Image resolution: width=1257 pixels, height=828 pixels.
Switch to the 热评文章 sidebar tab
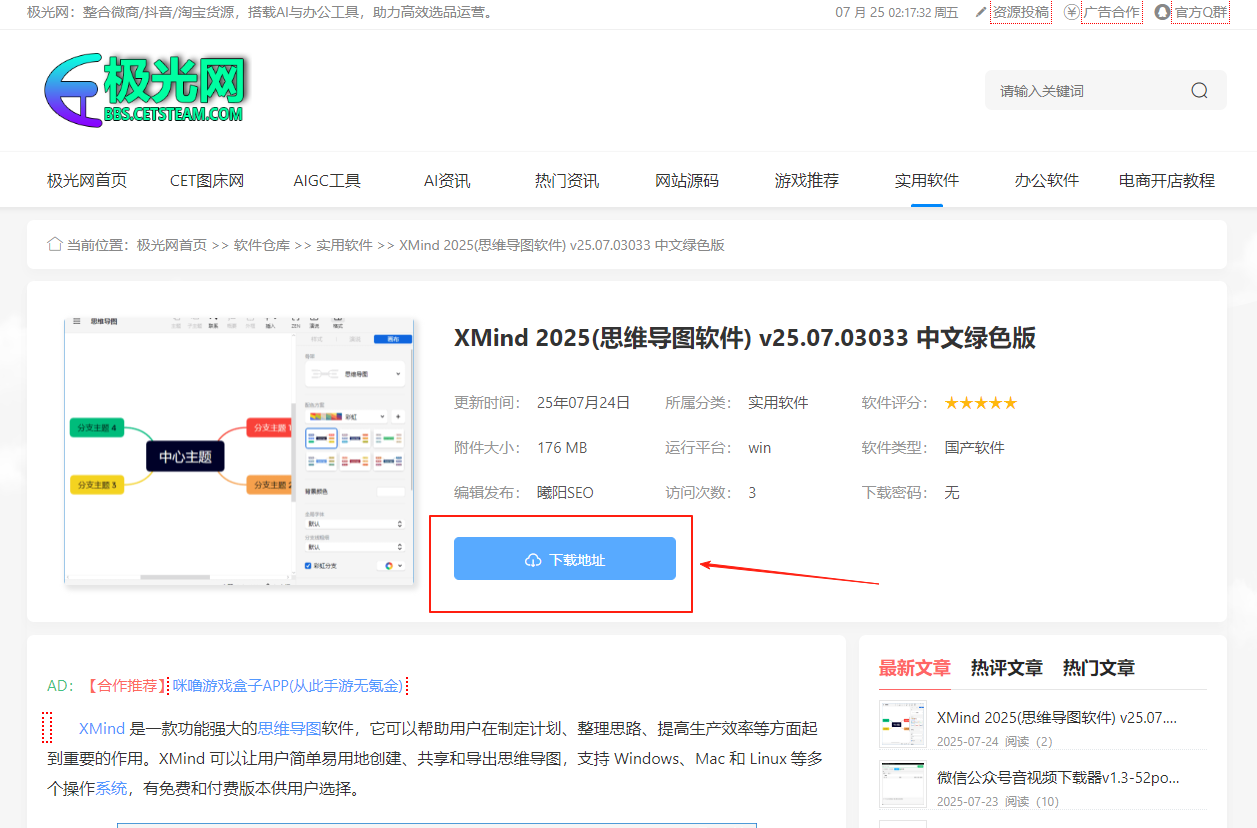tap(1007, 668)
